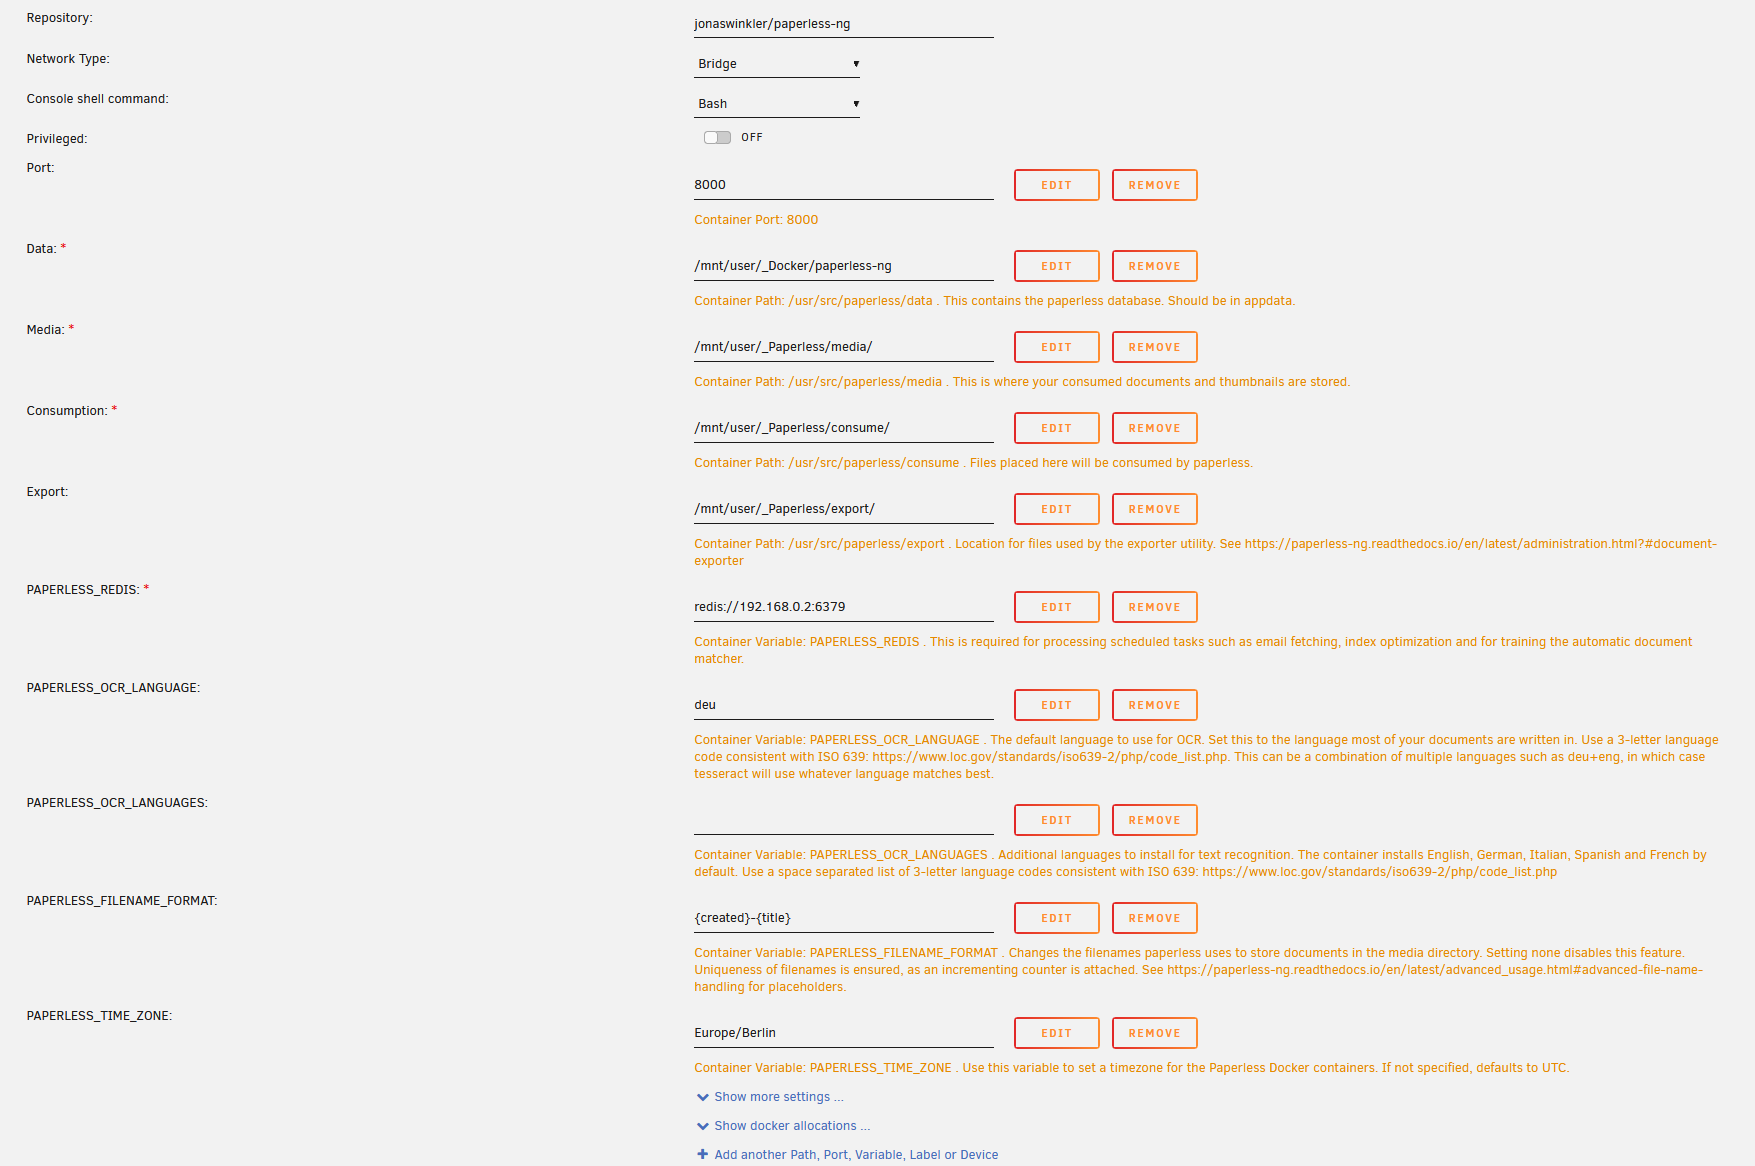The width and height of the screenshot is (1755, 1166).
Task: Click the Privileged label
Action: (57, 139)
